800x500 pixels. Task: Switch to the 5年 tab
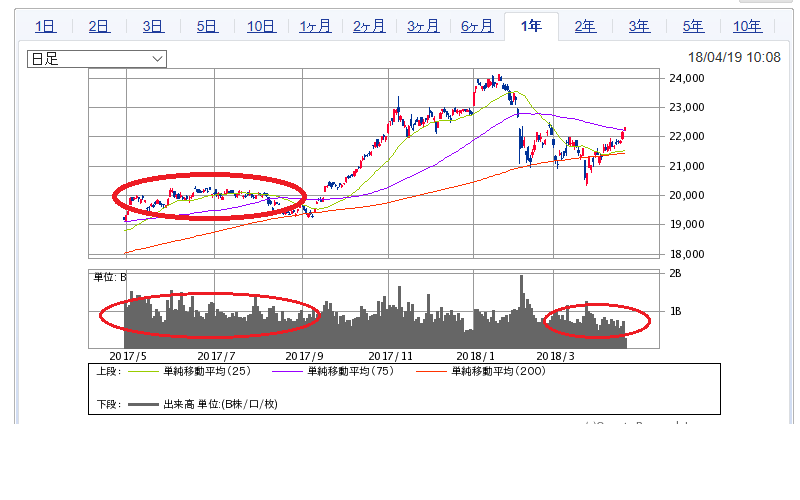(693, 27)
